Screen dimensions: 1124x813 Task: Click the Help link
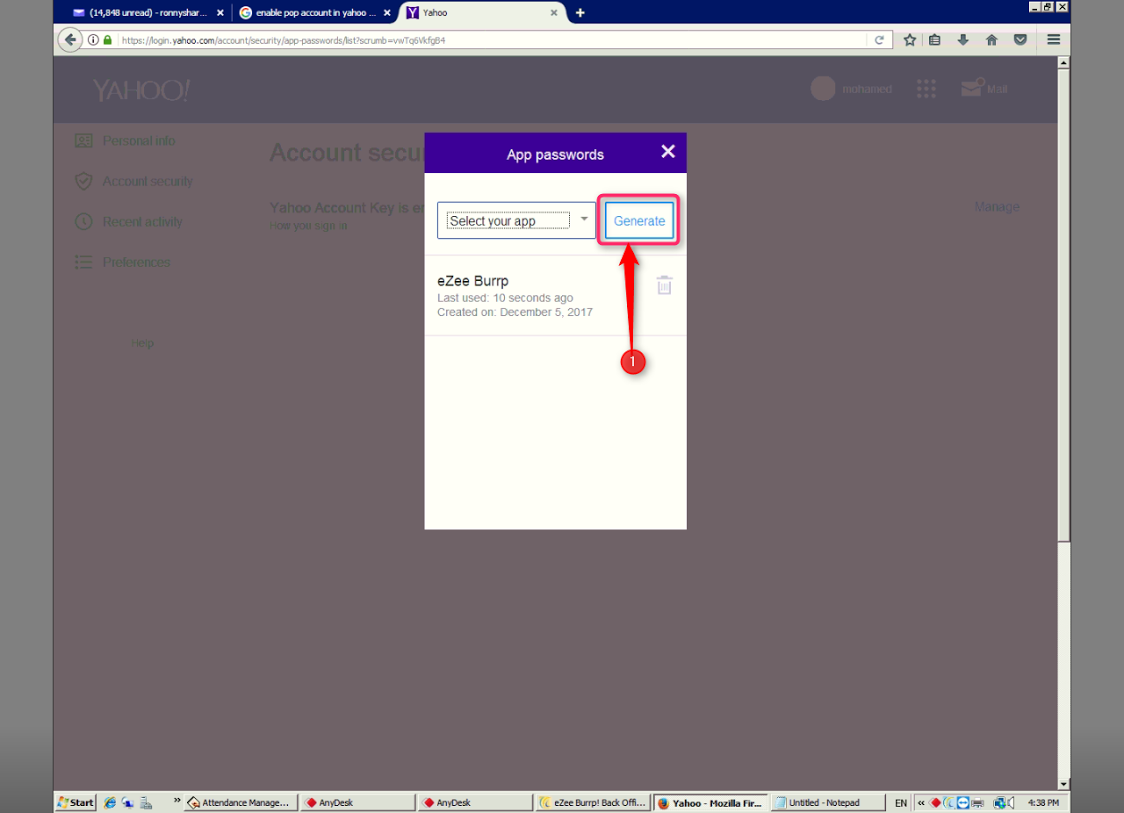[x=142, y=343]
